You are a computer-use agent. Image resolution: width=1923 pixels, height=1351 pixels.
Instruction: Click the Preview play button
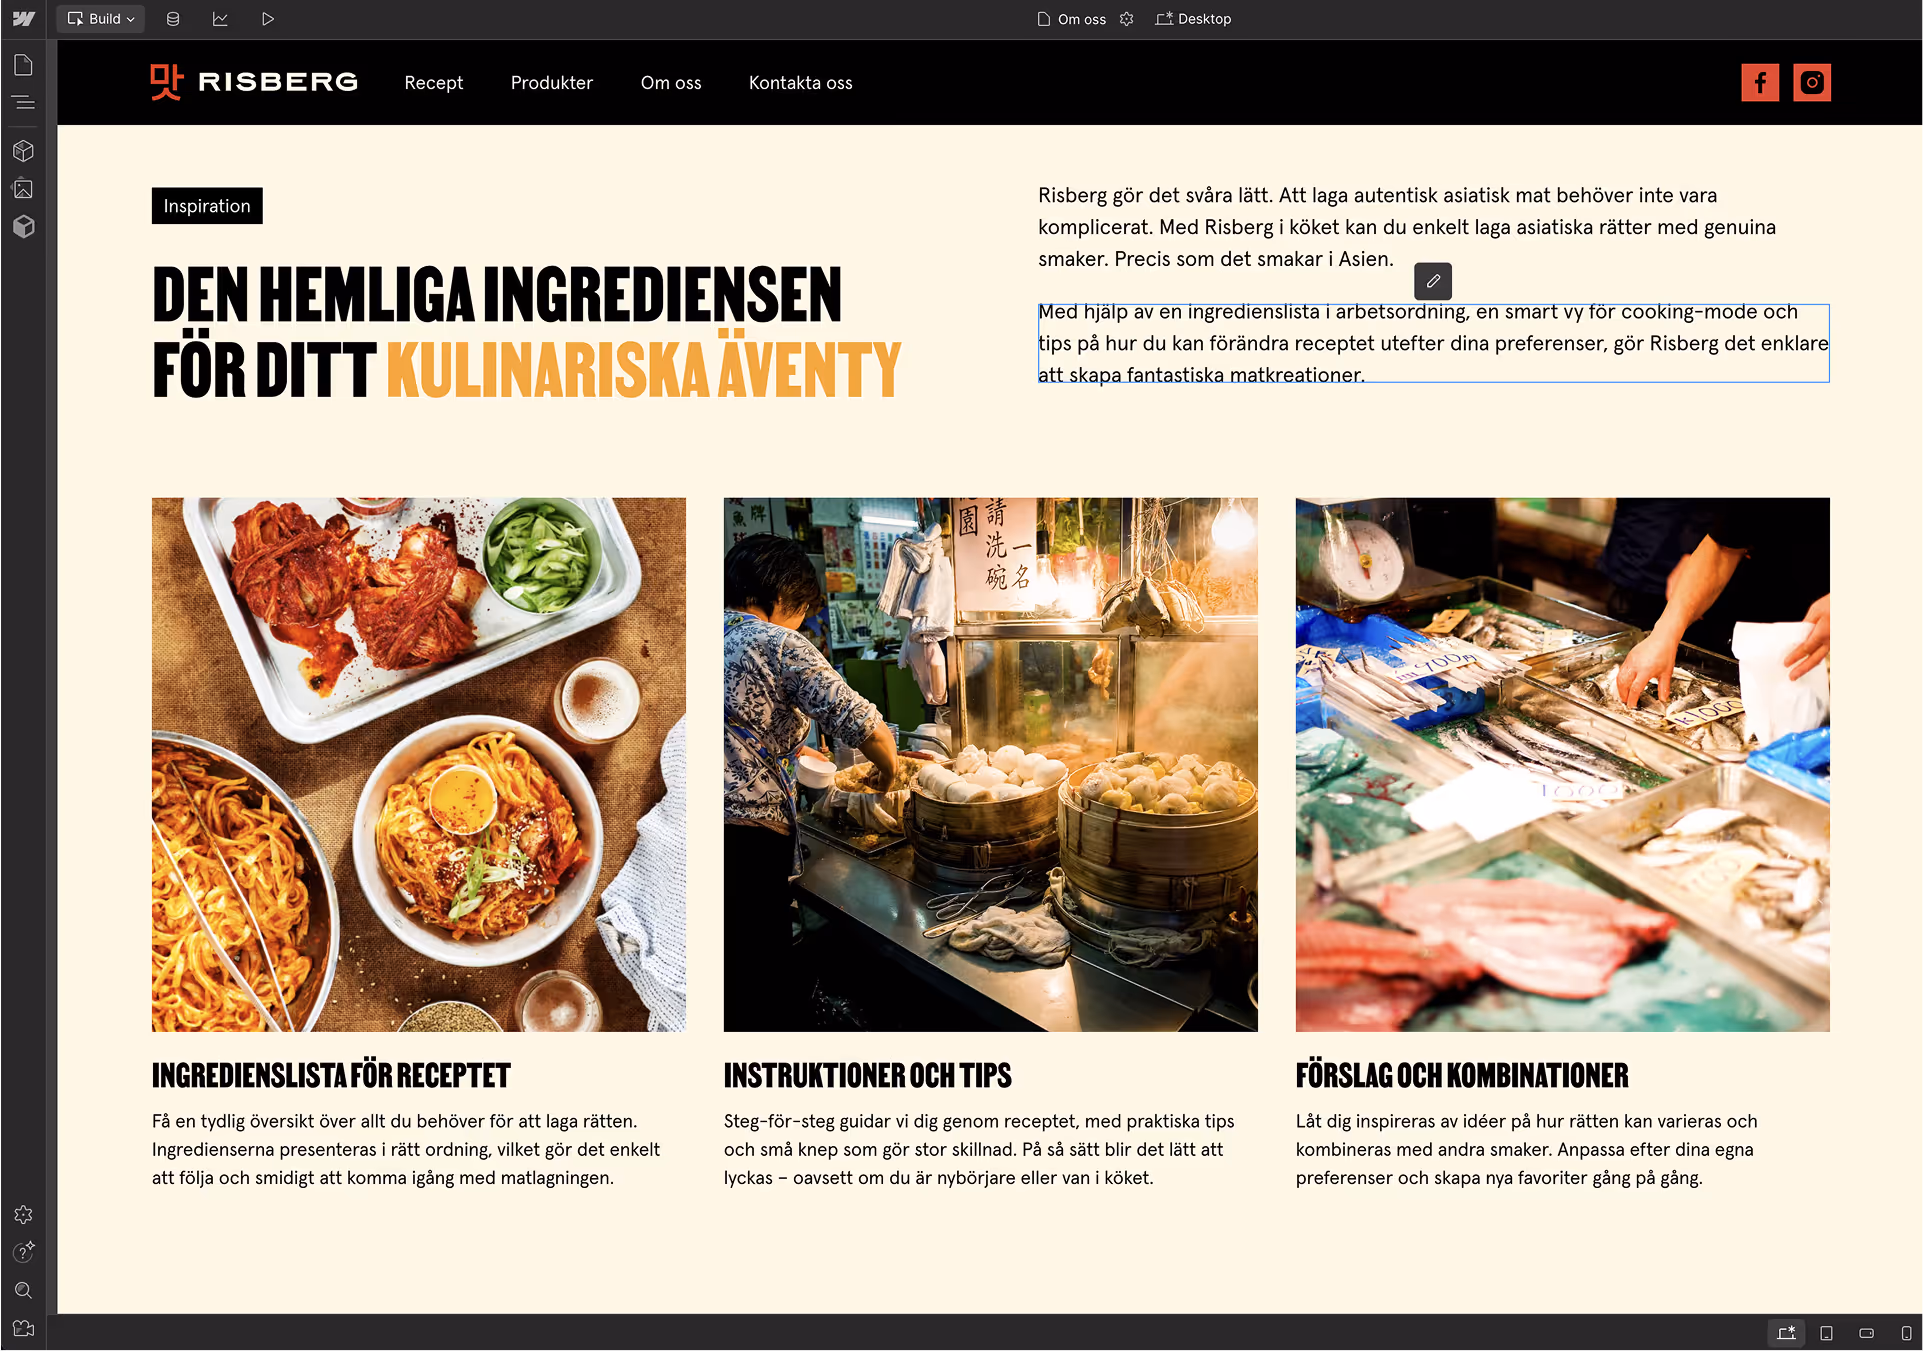click(268, 19)
